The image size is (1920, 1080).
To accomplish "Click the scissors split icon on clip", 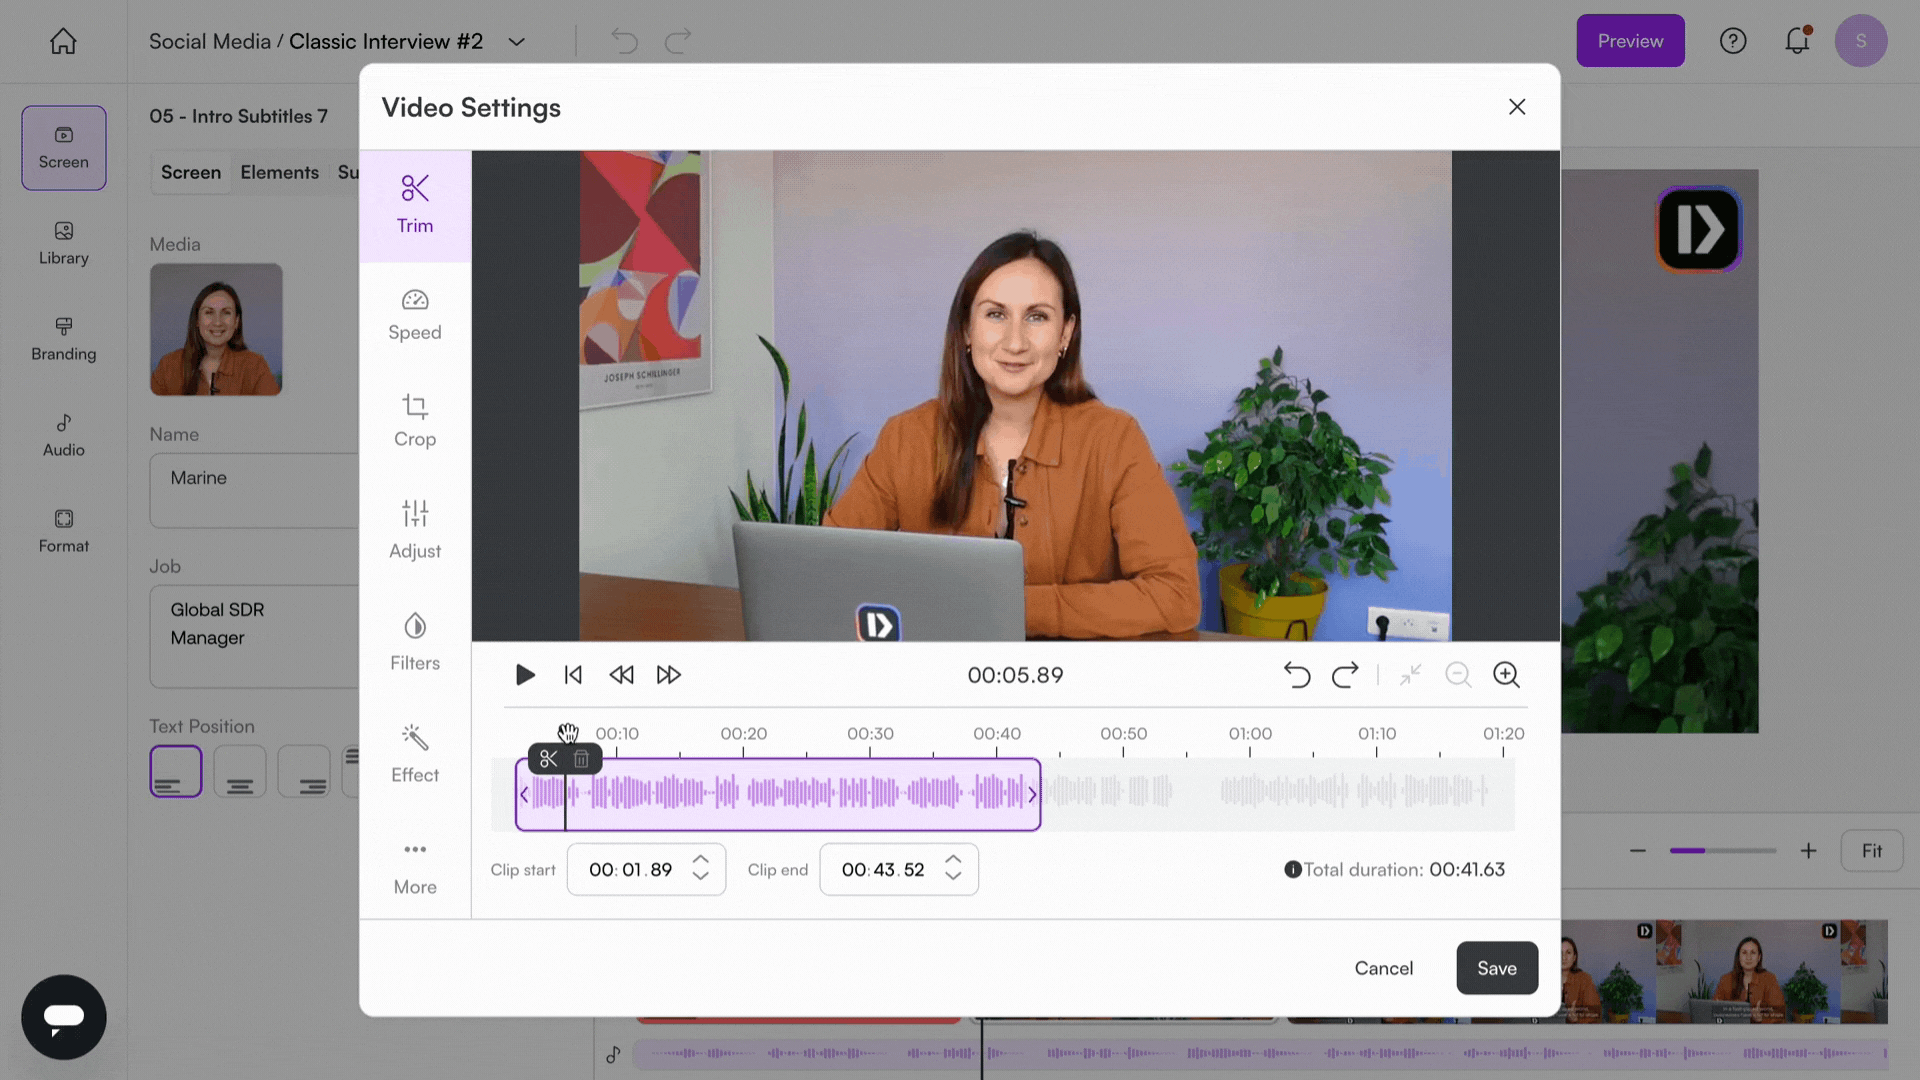I will pos(548,759).
